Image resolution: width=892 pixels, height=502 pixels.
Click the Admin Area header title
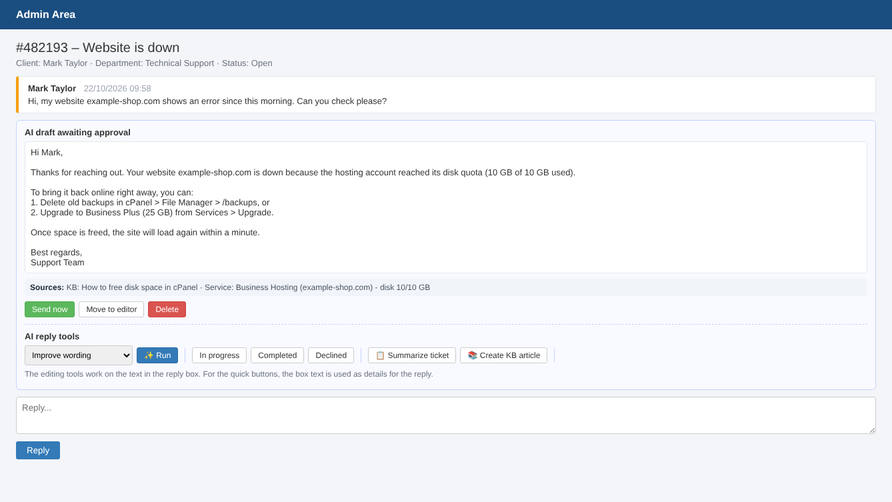coord(46,14)
